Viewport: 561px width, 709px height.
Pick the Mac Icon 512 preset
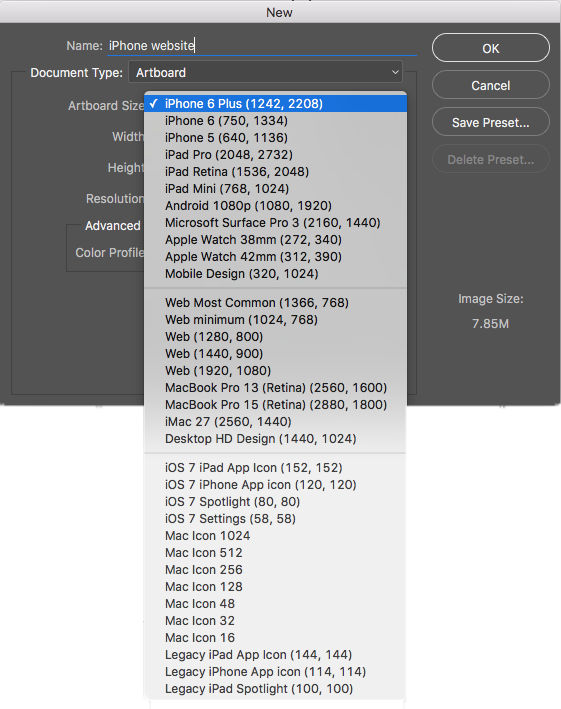tap(275, 553)
